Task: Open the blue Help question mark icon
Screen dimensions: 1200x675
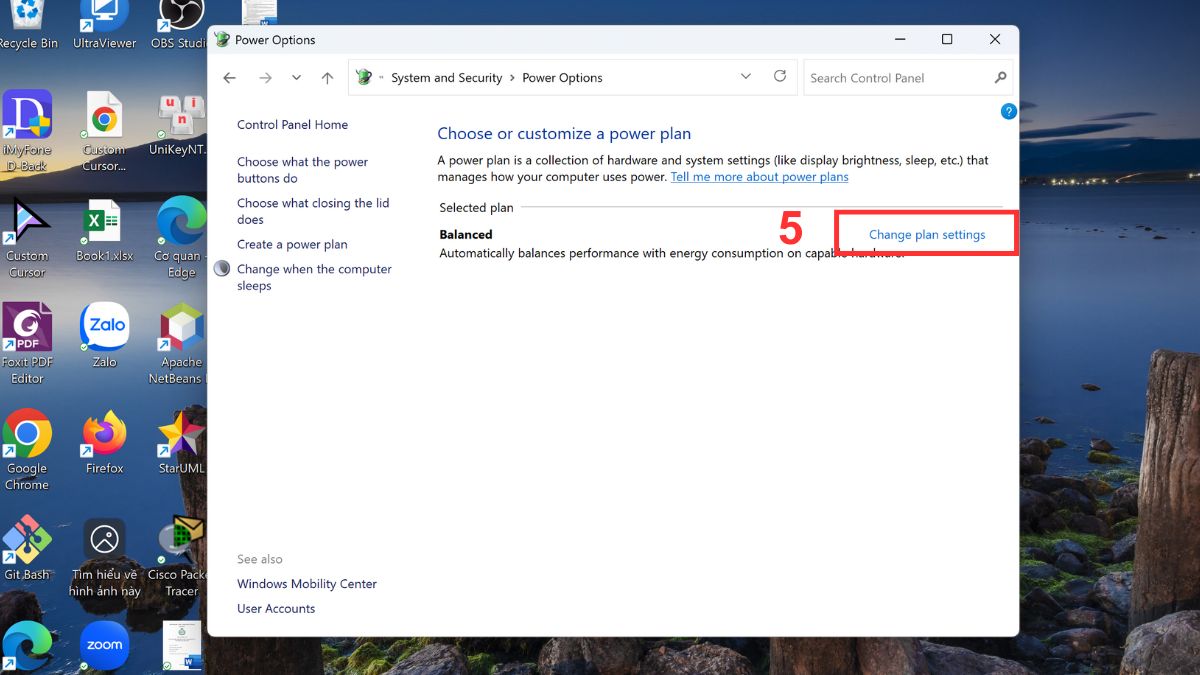Action: click(1008, 111)
